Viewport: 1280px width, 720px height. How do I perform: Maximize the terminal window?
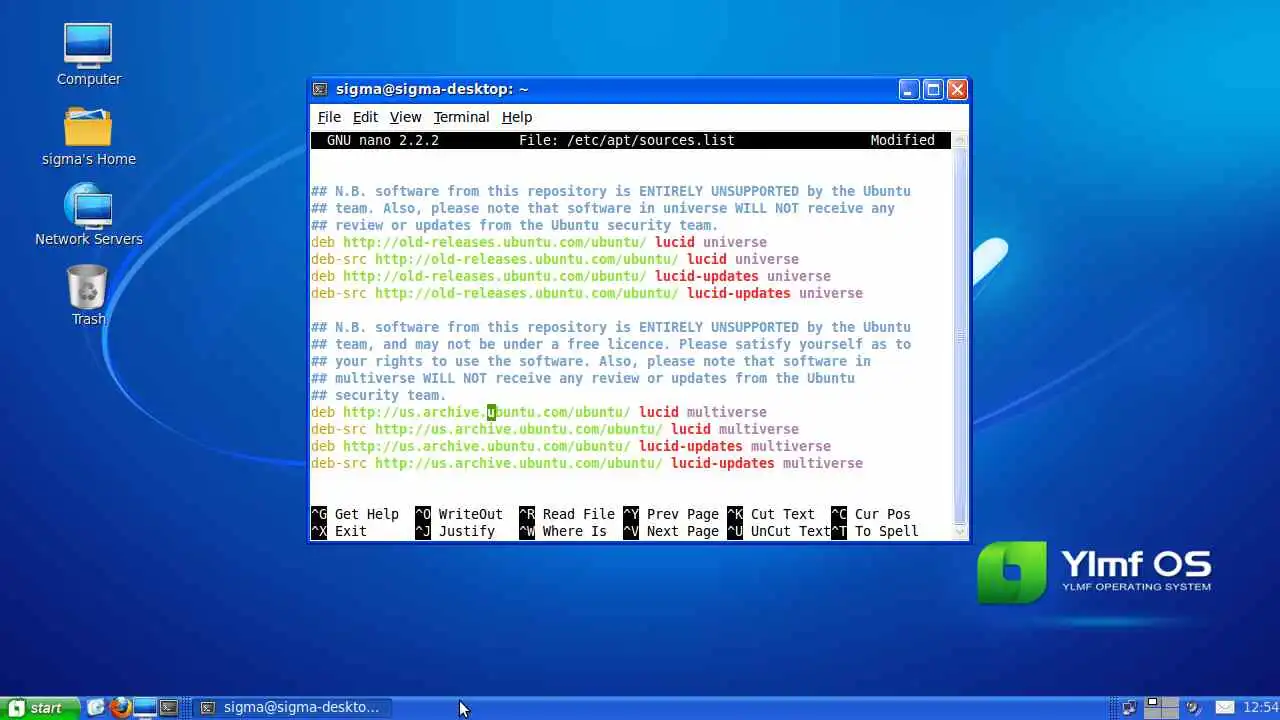point(933,89)
